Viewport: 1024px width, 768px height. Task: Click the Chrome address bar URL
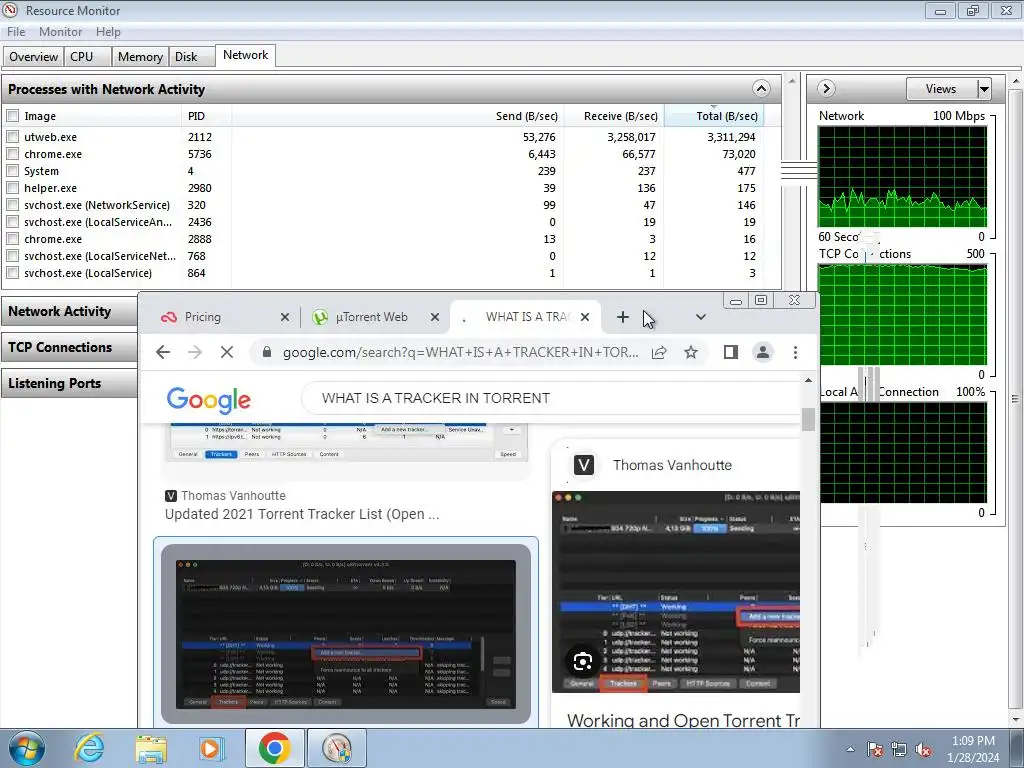460,353
